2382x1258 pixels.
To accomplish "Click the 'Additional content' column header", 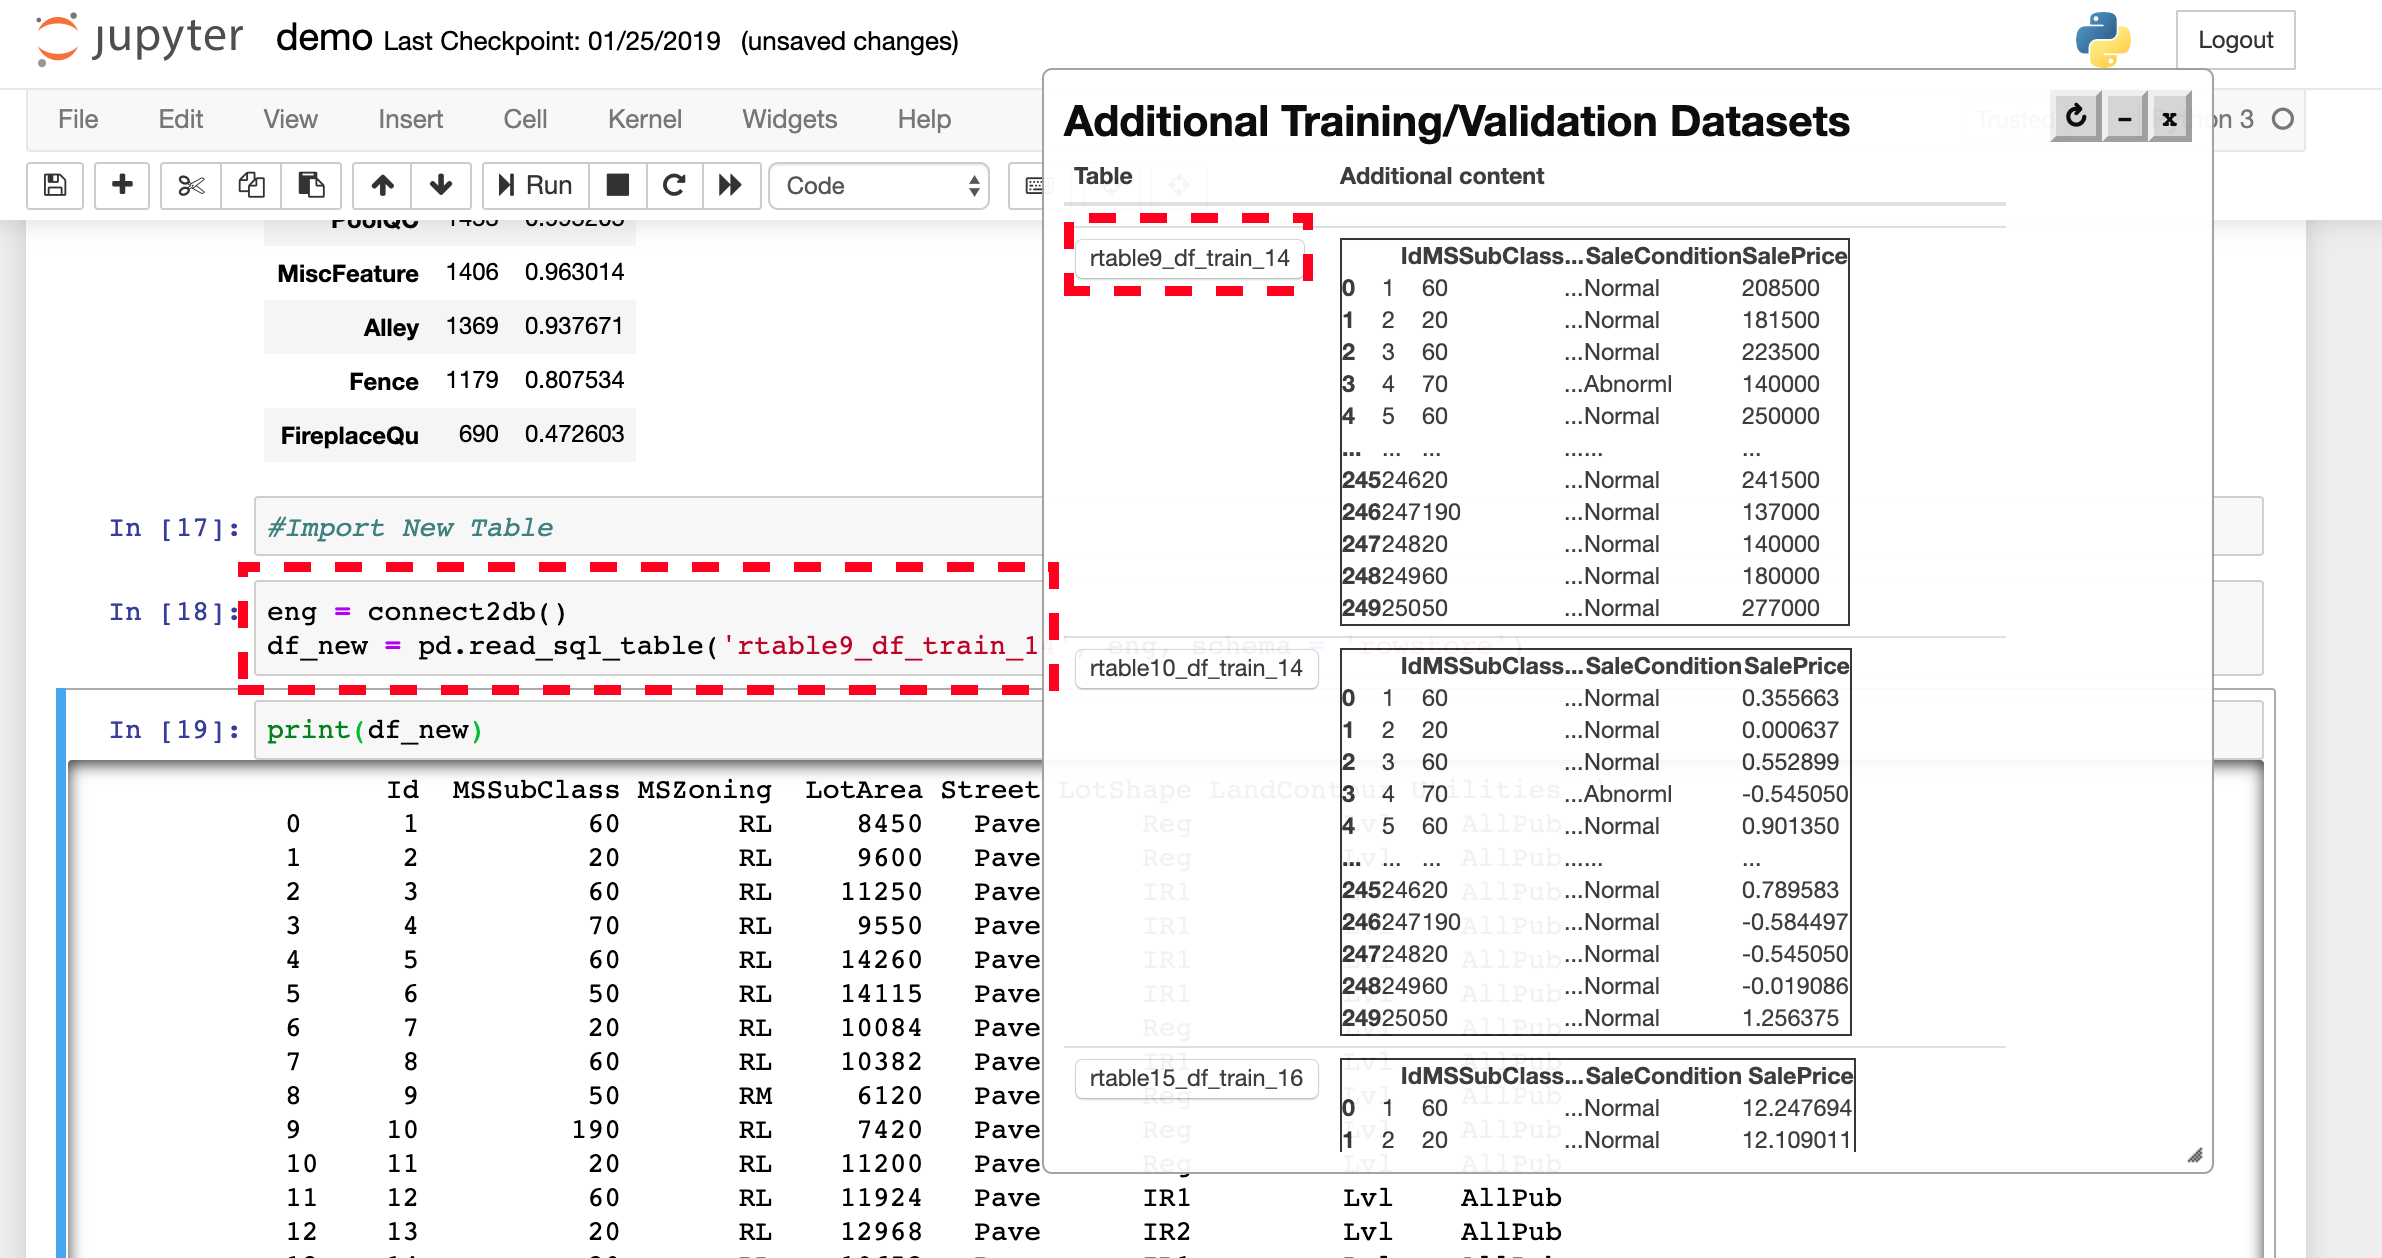I will tap(1442, 176).
